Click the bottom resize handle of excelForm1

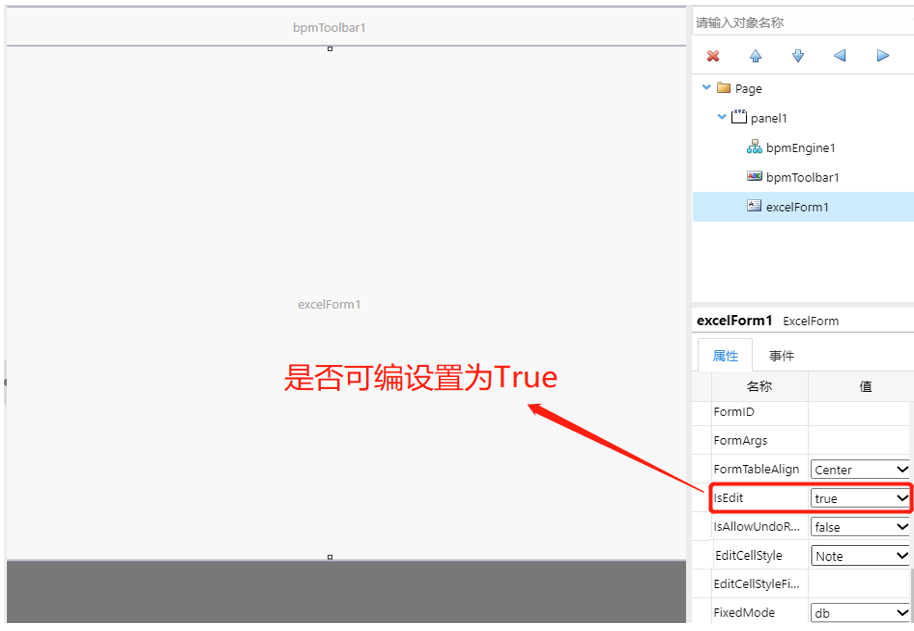click(x=330, y=558)
